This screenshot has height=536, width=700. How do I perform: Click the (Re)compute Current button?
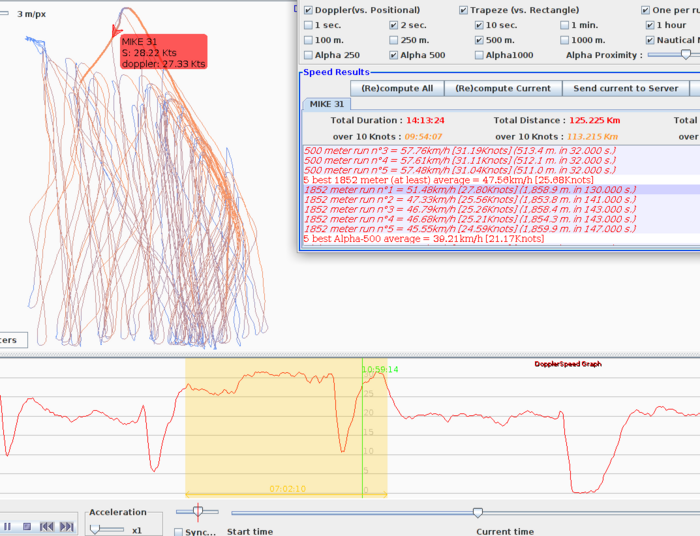tap(503, 88)
